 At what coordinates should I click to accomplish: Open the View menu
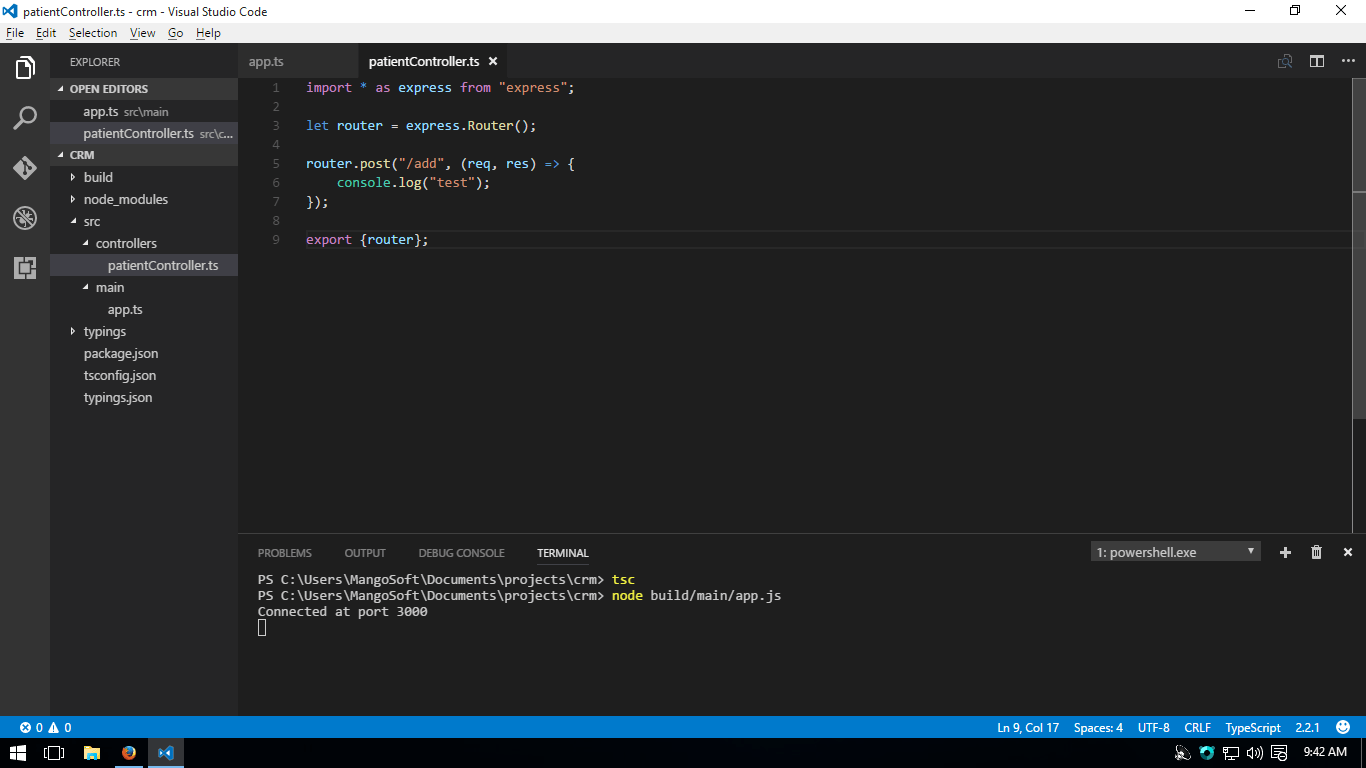click(143, 33)
